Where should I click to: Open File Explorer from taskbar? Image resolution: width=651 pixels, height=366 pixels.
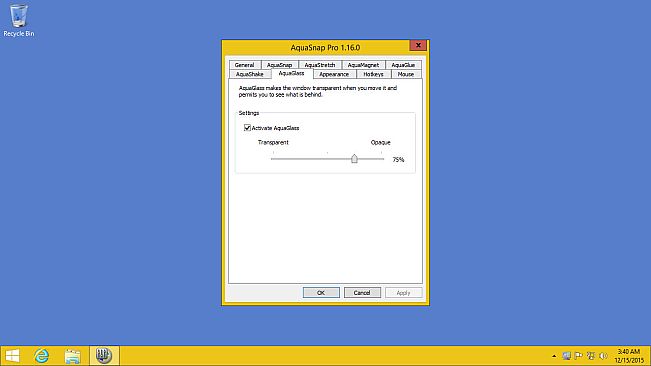tap(73, 356)
